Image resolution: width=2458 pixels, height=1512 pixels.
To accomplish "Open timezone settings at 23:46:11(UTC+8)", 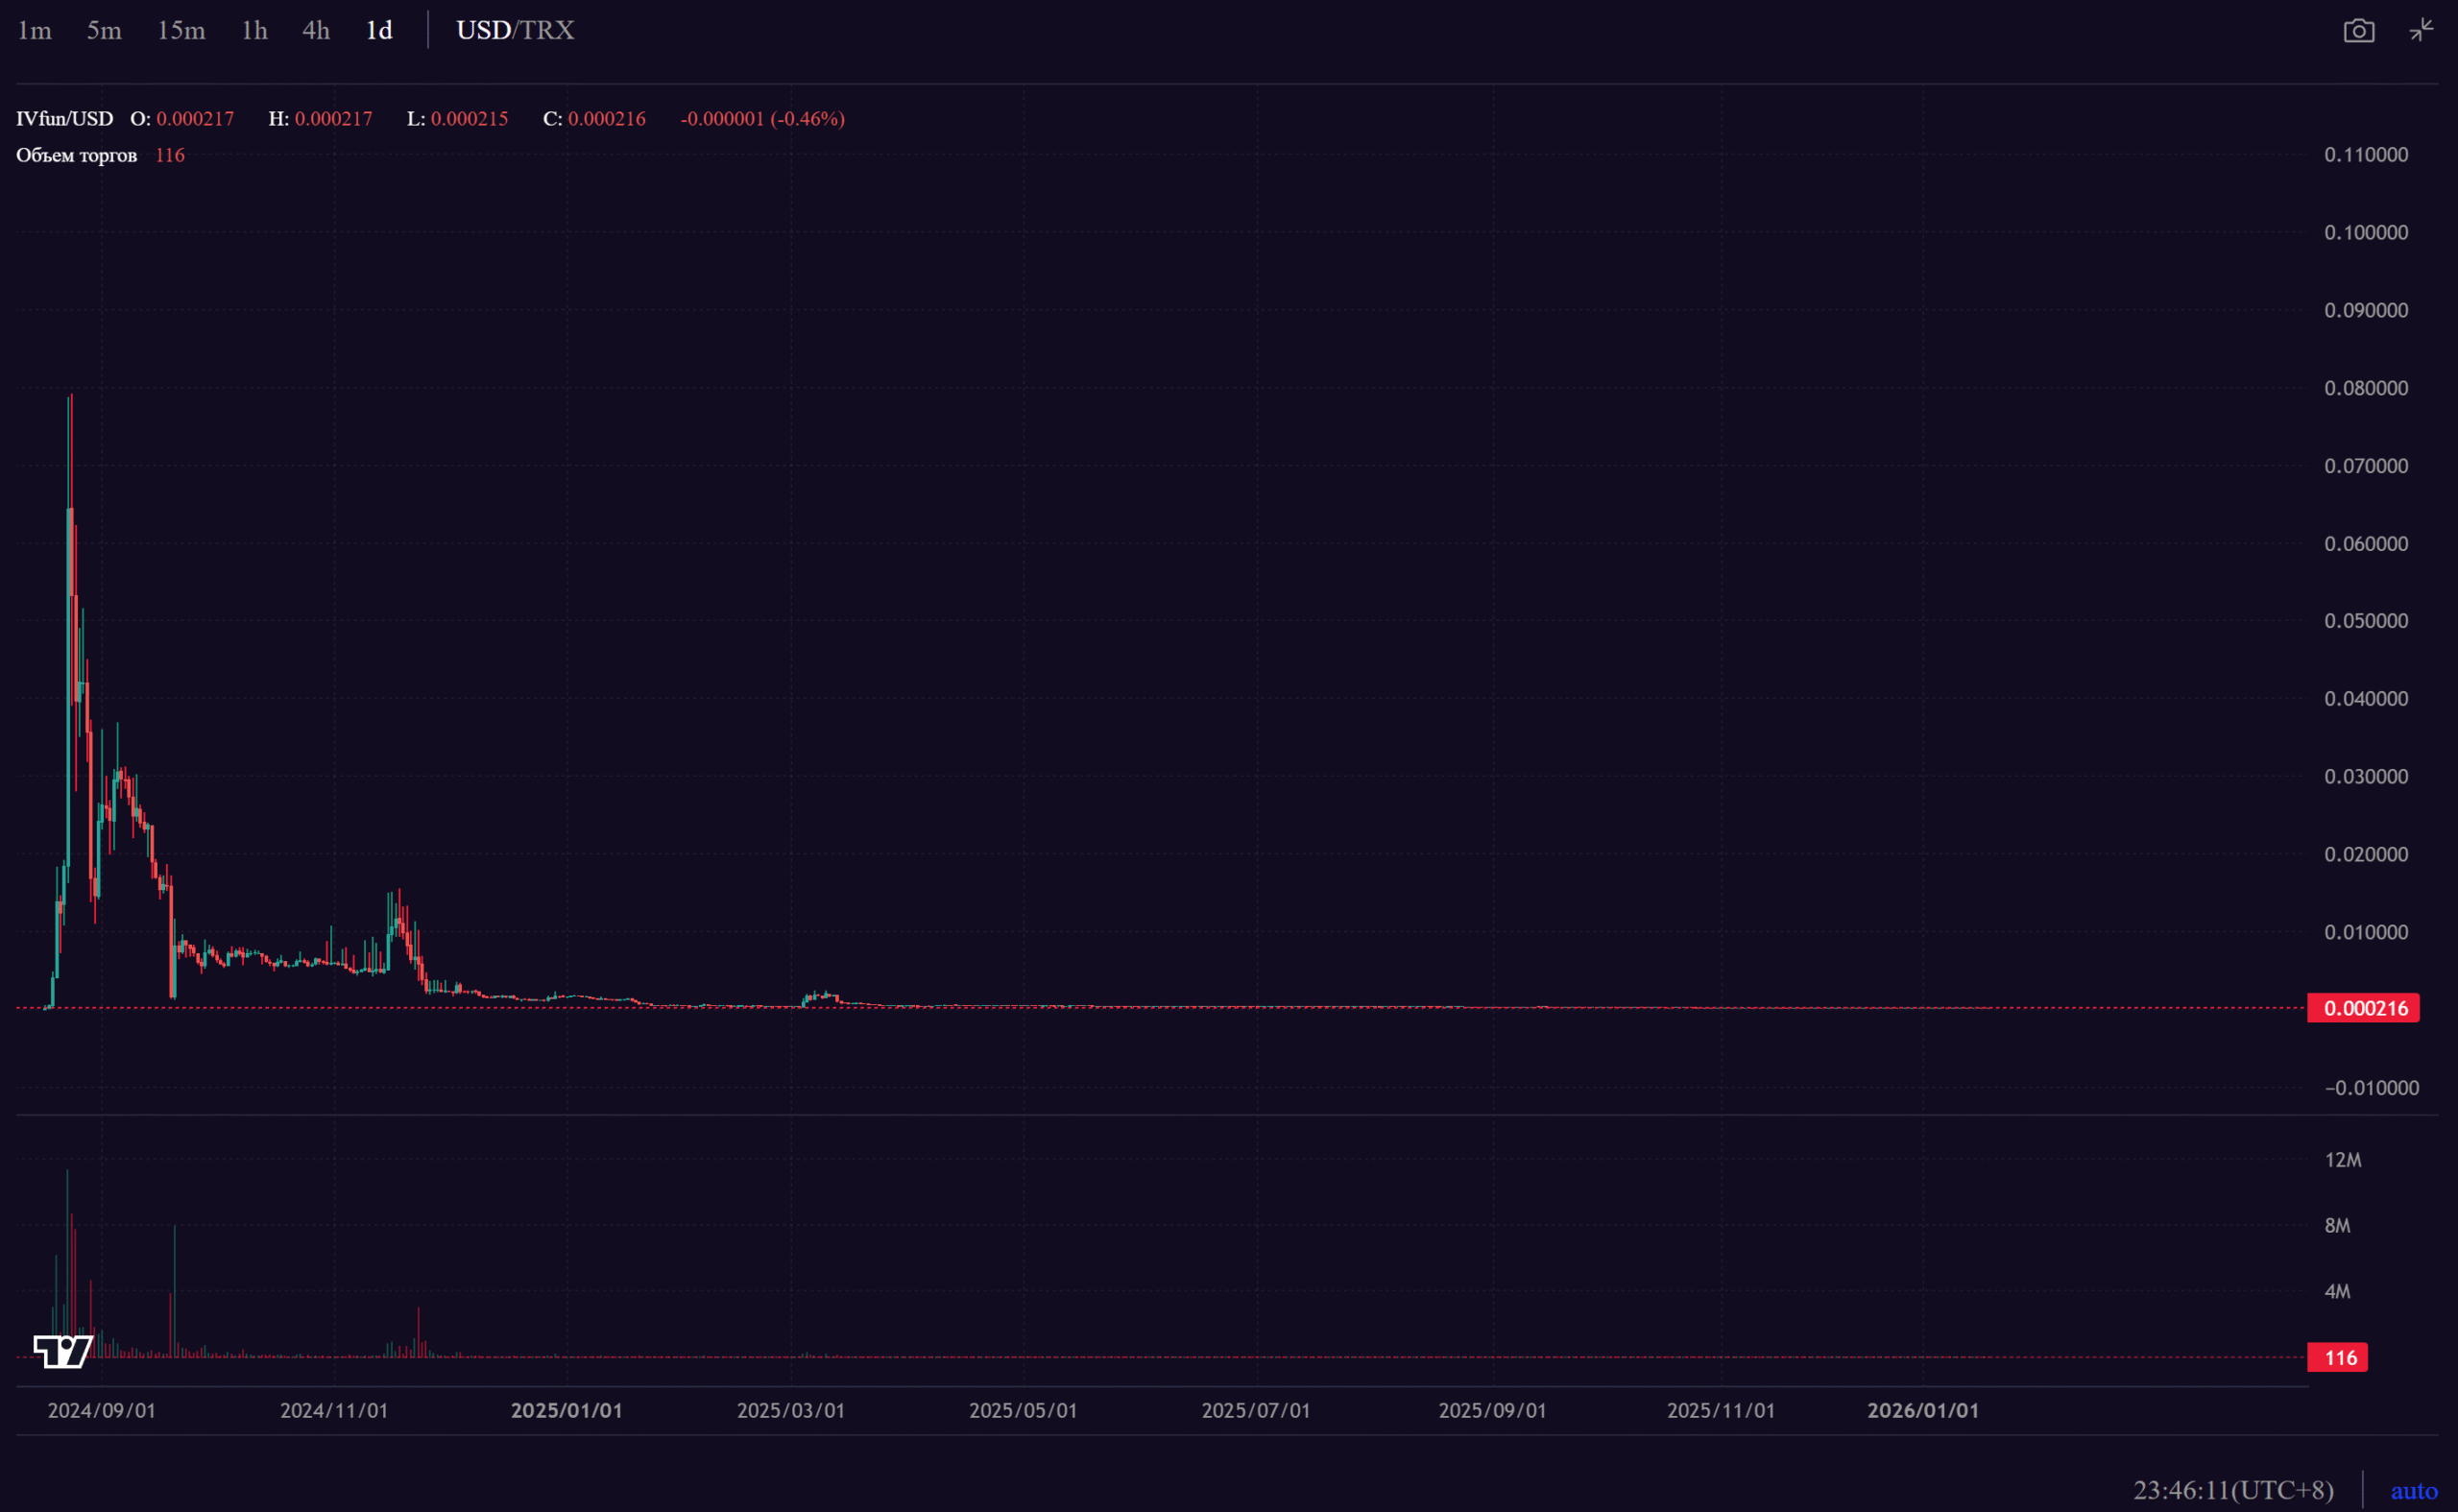I will tap(2233, 1490).
